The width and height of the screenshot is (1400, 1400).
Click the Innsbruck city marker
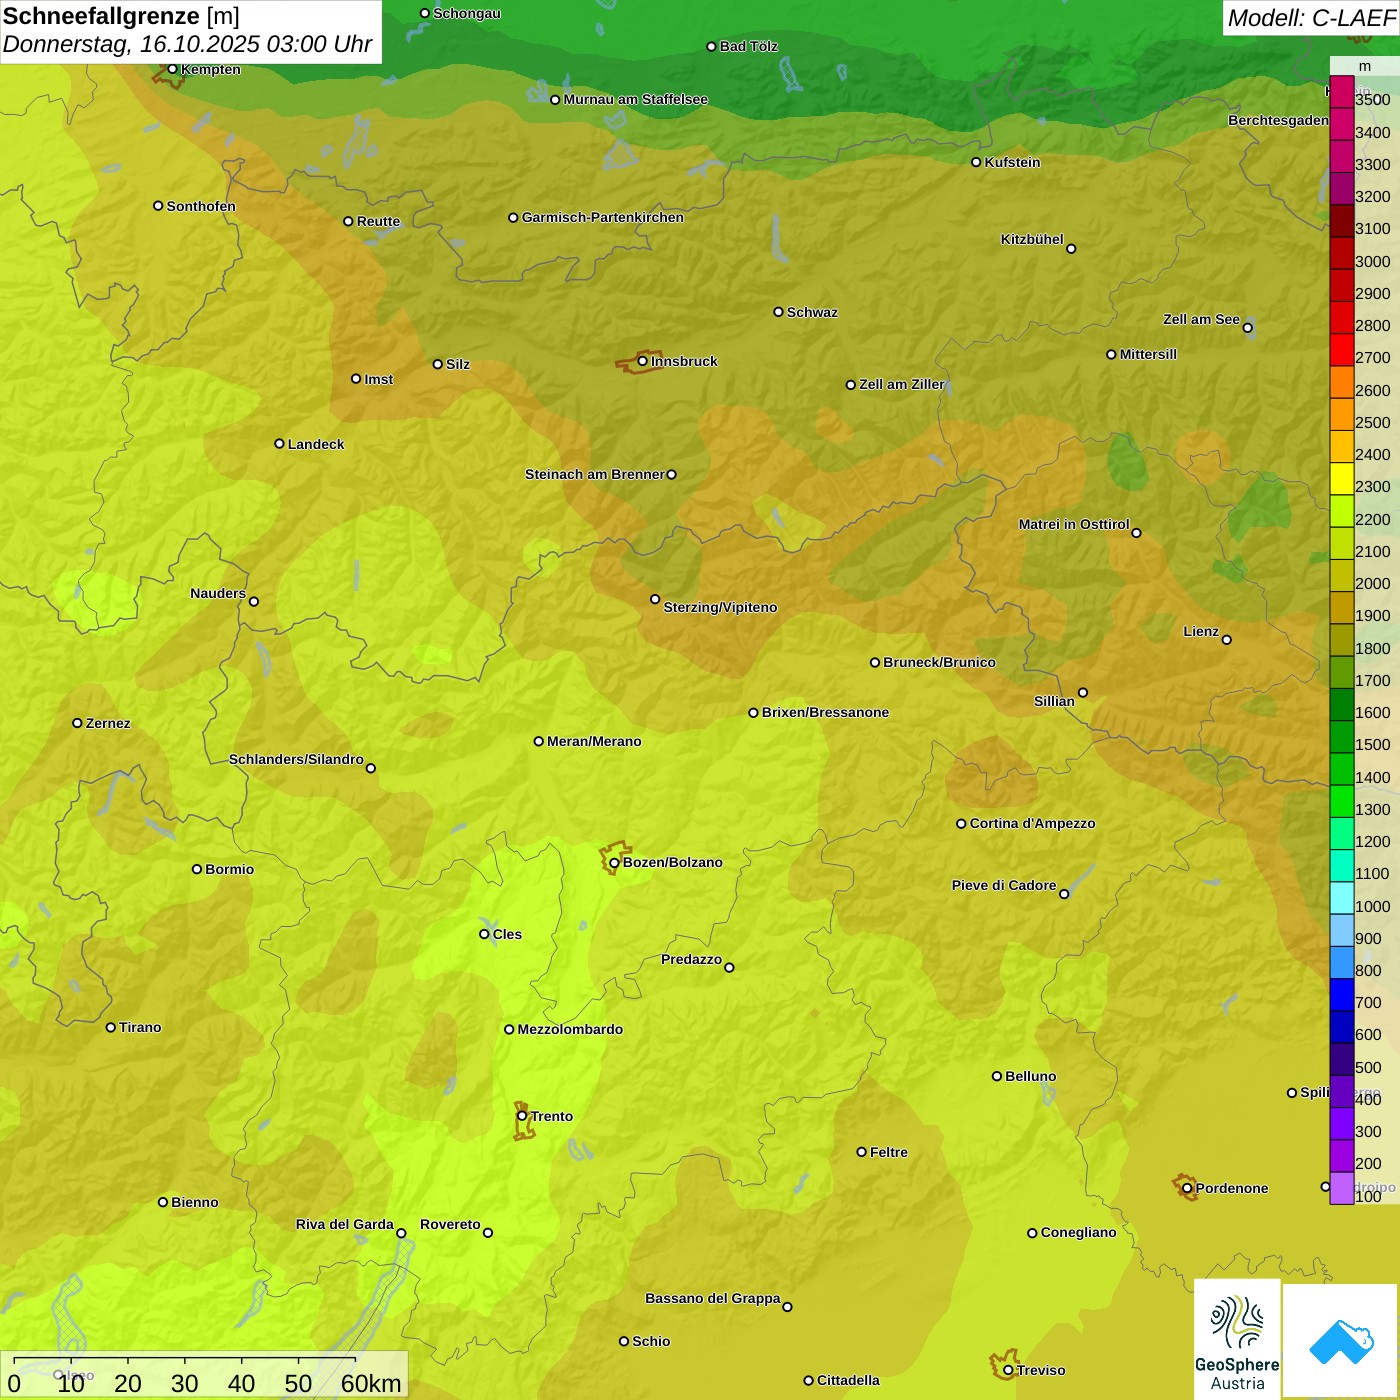643,361
